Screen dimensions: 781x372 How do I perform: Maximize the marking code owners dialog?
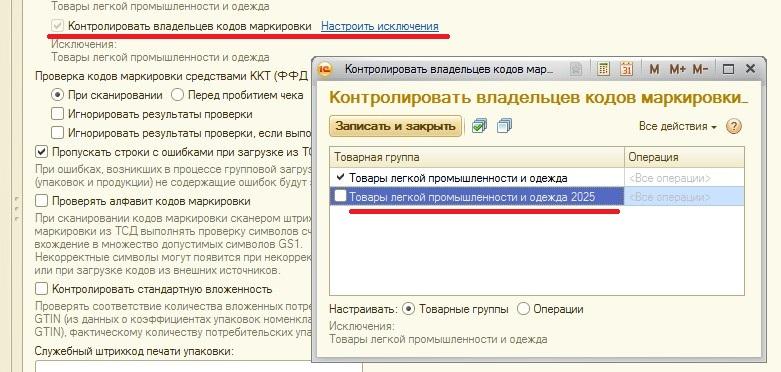point(728,70)
